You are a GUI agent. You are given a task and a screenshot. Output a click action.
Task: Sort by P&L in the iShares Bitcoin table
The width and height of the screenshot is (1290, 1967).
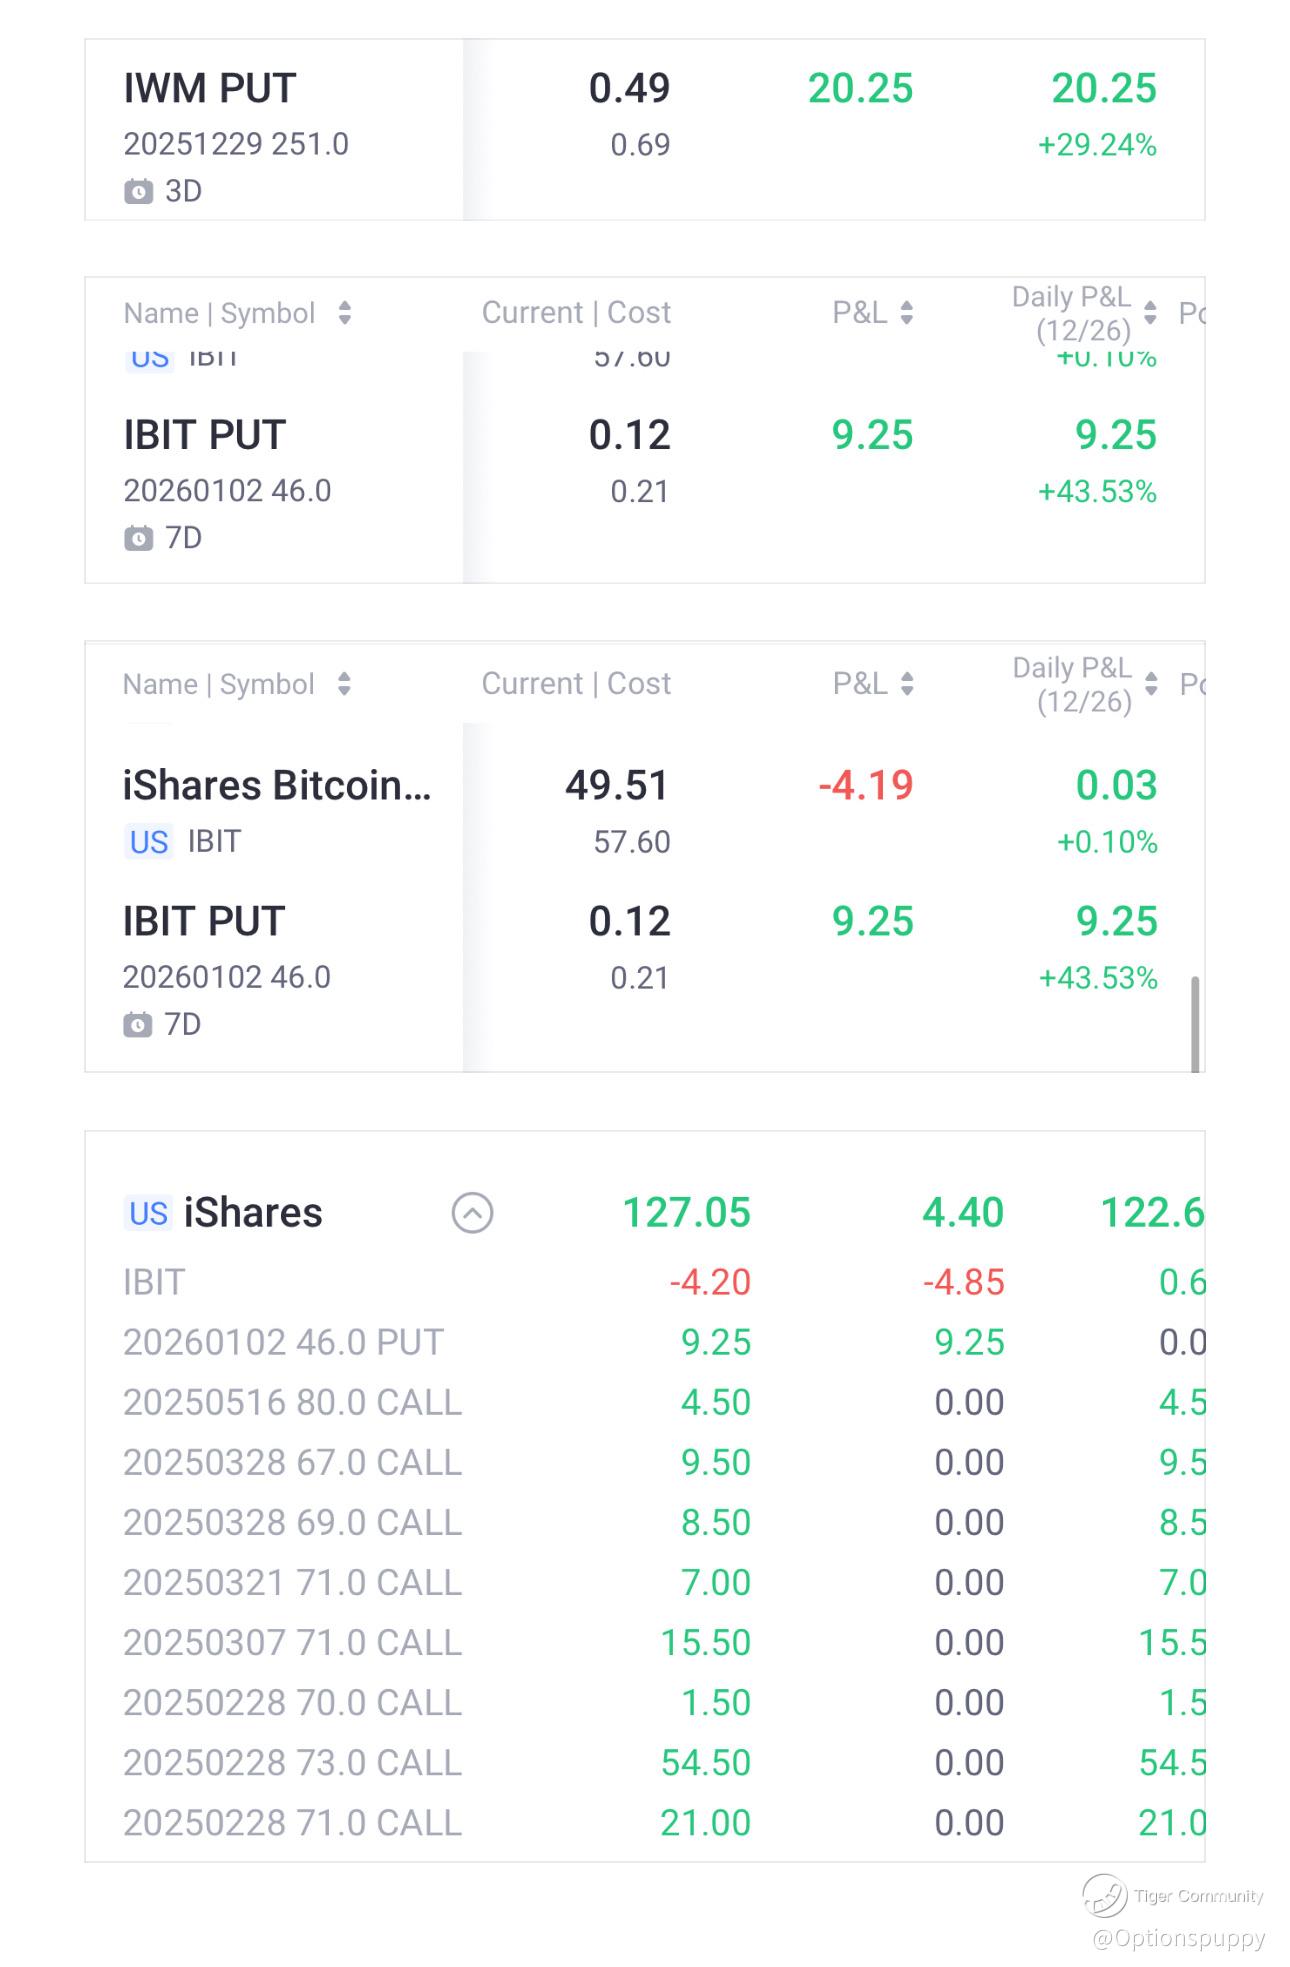[906, 684]
